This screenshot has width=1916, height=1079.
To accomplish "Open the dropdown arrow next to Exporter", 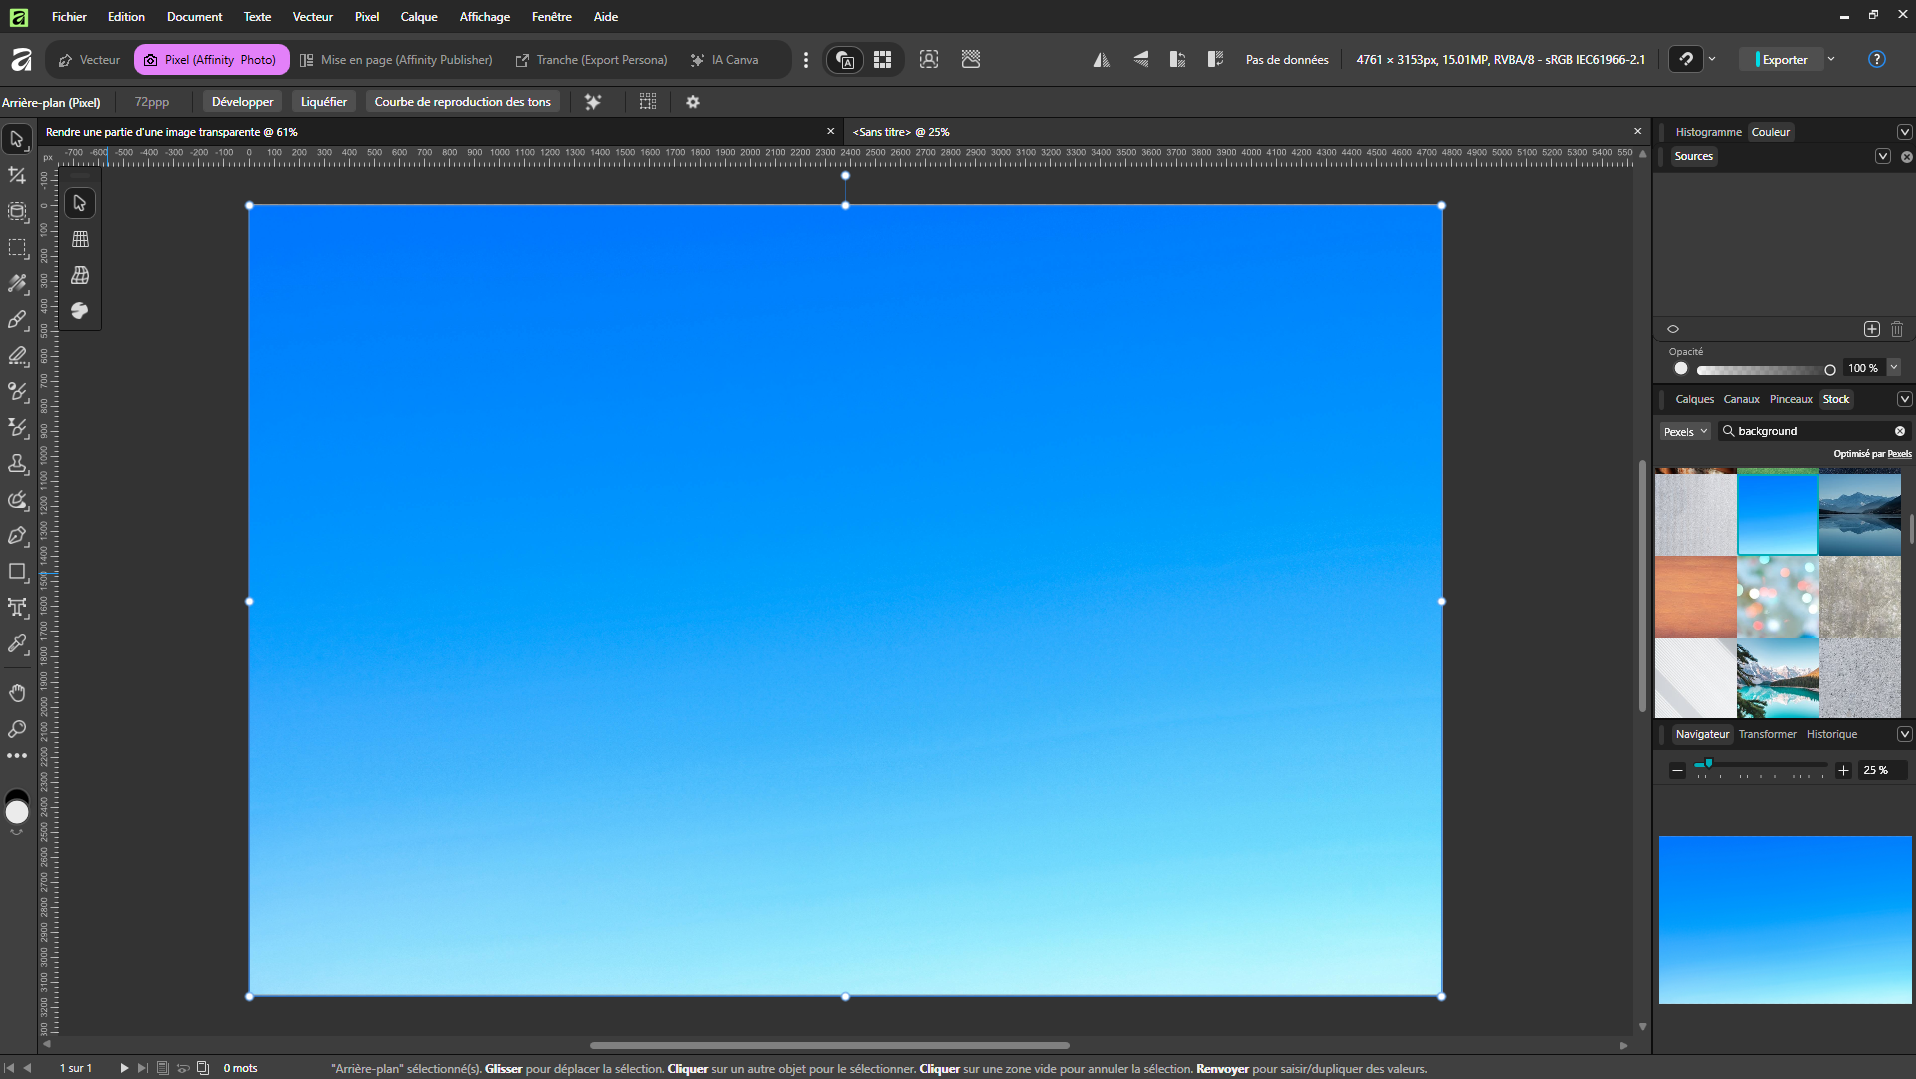I will (x=1831, y=60).
